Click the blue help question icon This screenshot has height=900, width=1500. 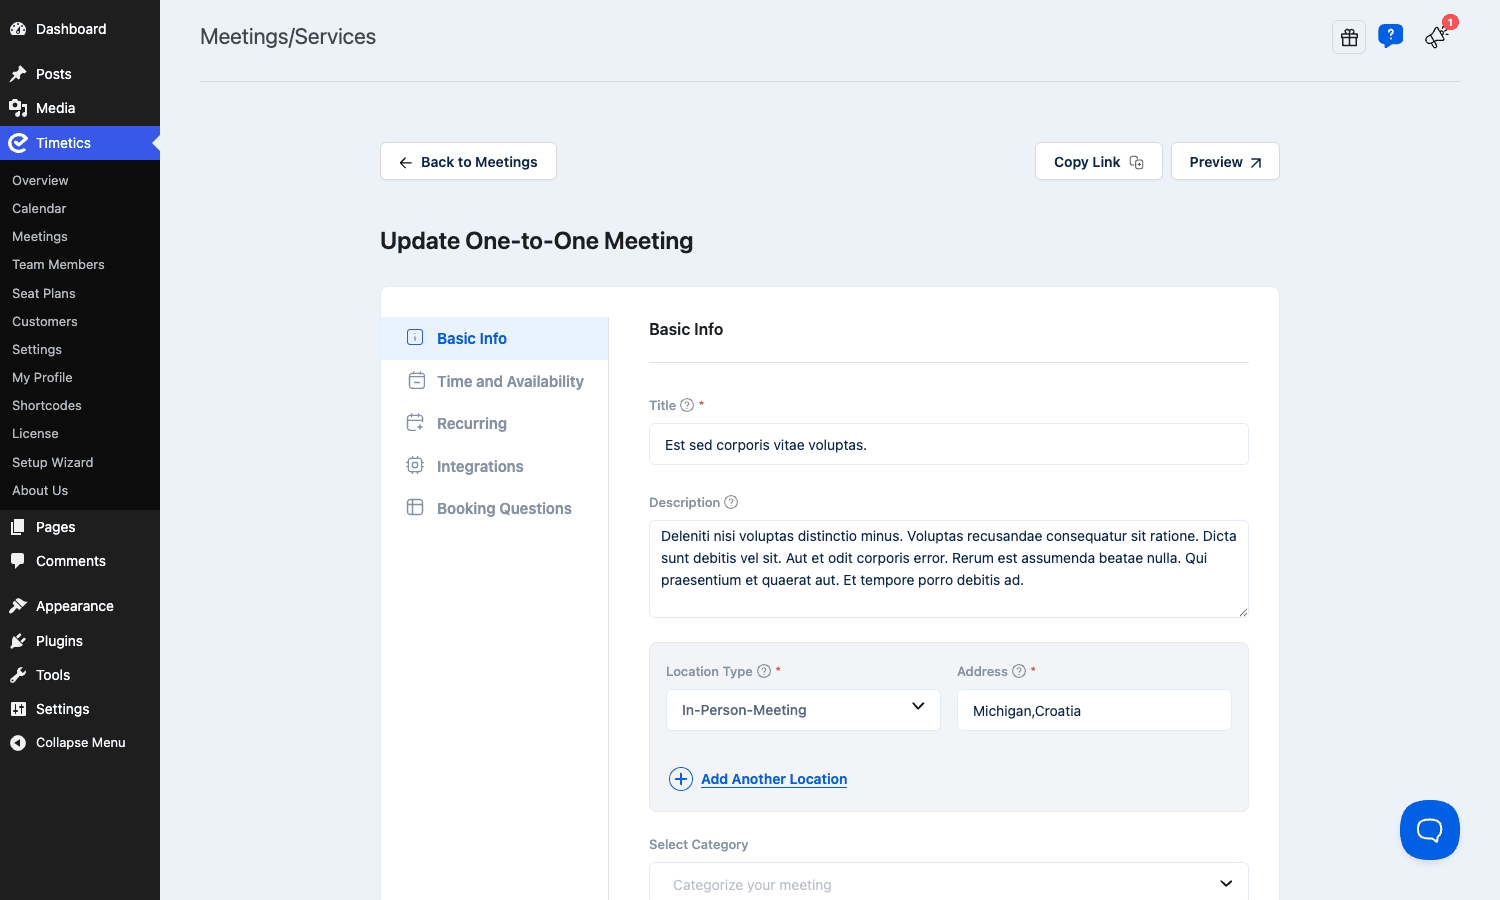tap(1390, 36)
